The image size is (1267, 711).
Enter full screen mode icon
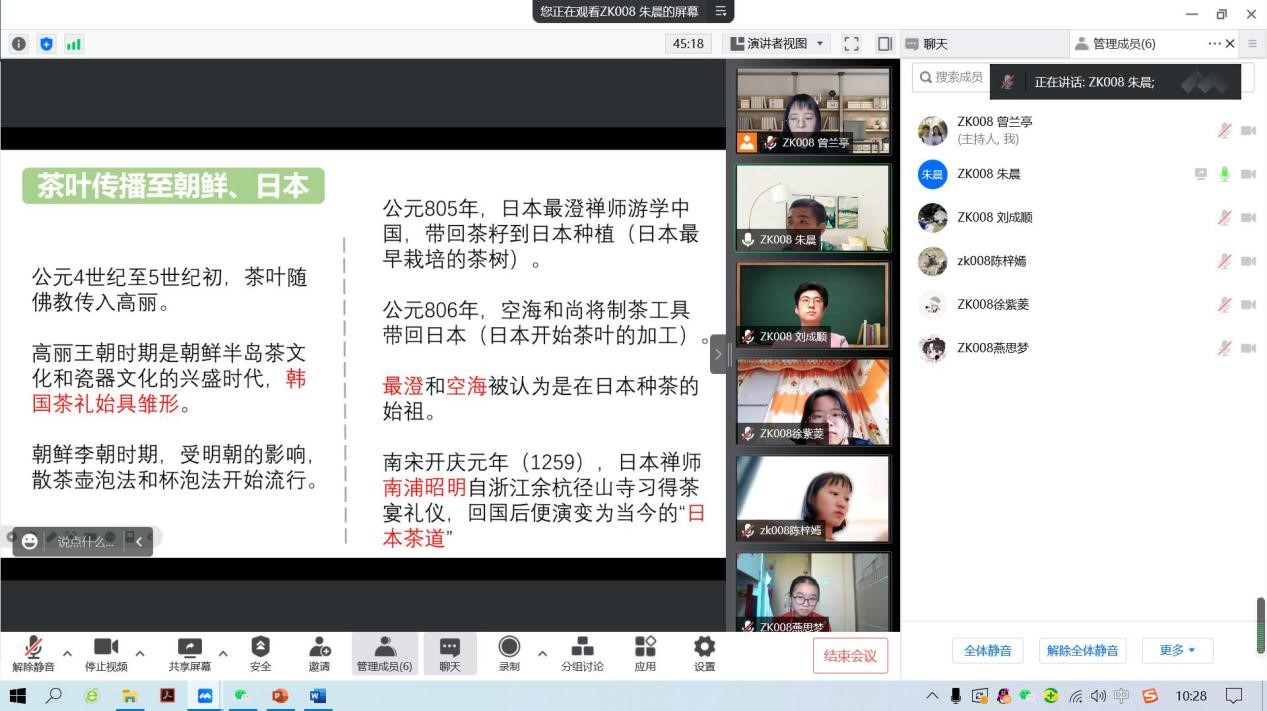click(851, 44)
